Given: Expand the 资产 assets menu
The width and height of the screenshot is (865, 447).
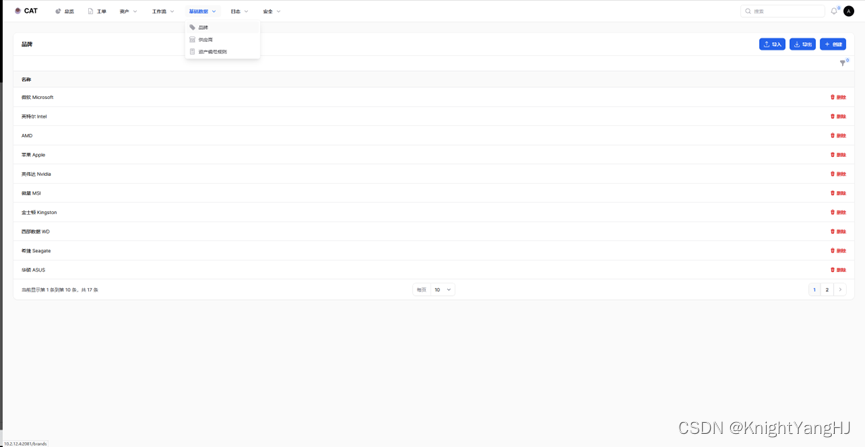Looking at the screenshot, I should (x=128, y=11).
